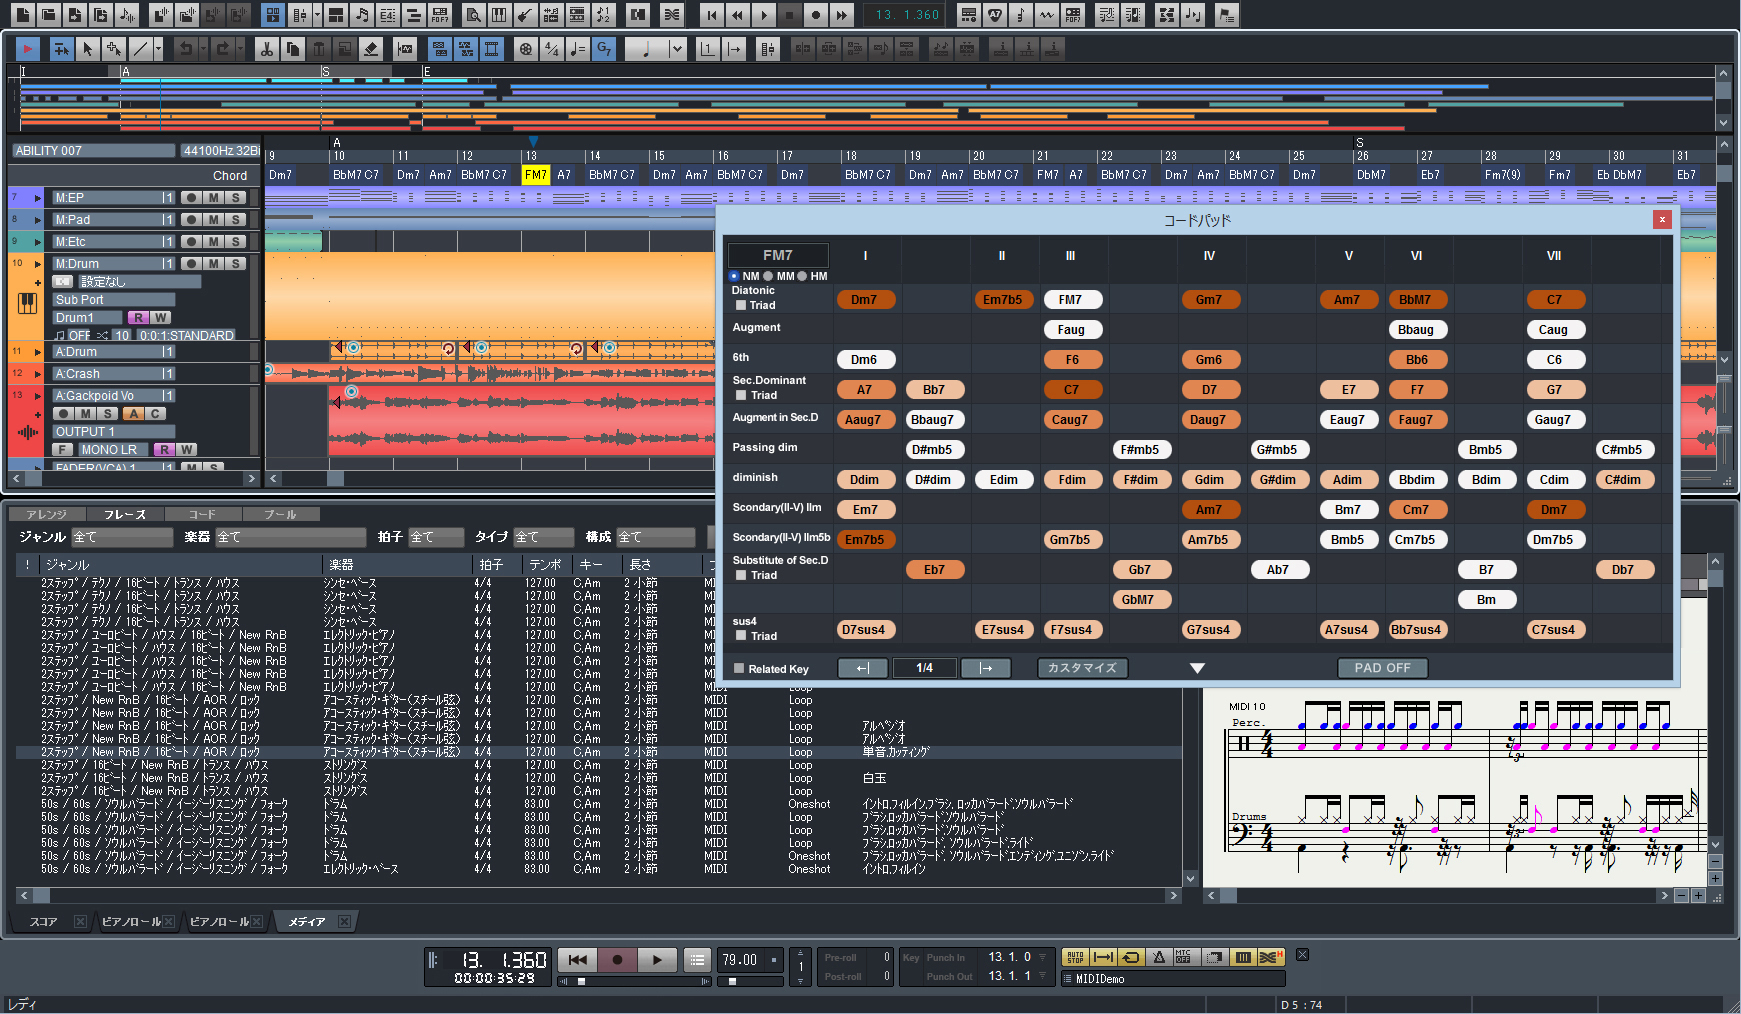Select the arrow pointer tool
The image size is (1741, 1014).
coord(88,48)
